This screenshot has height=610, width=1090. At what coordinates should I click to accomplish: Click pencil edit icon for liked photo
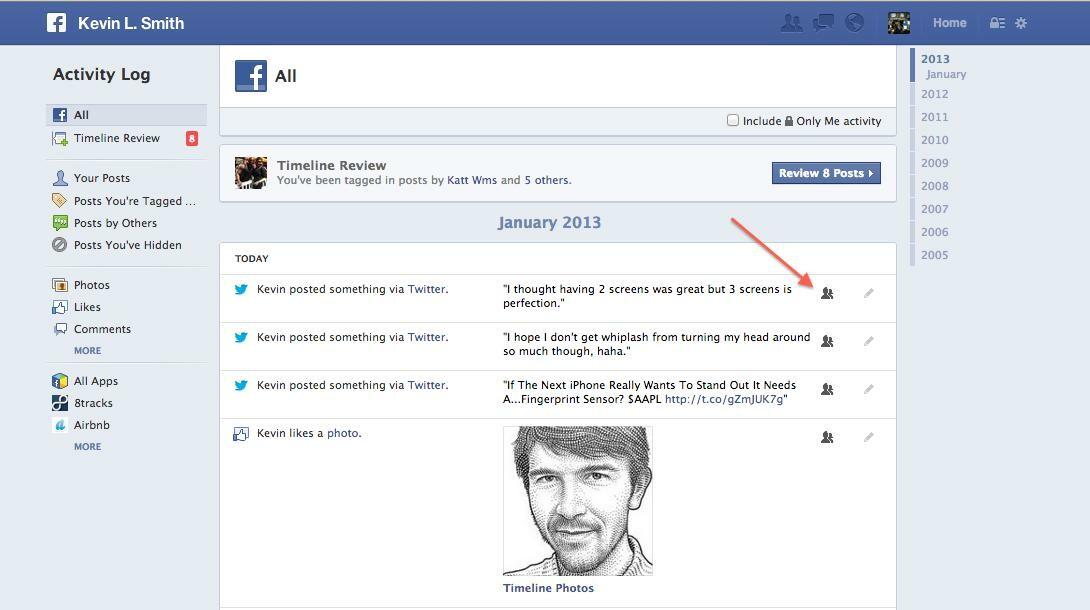pos(868,437)
